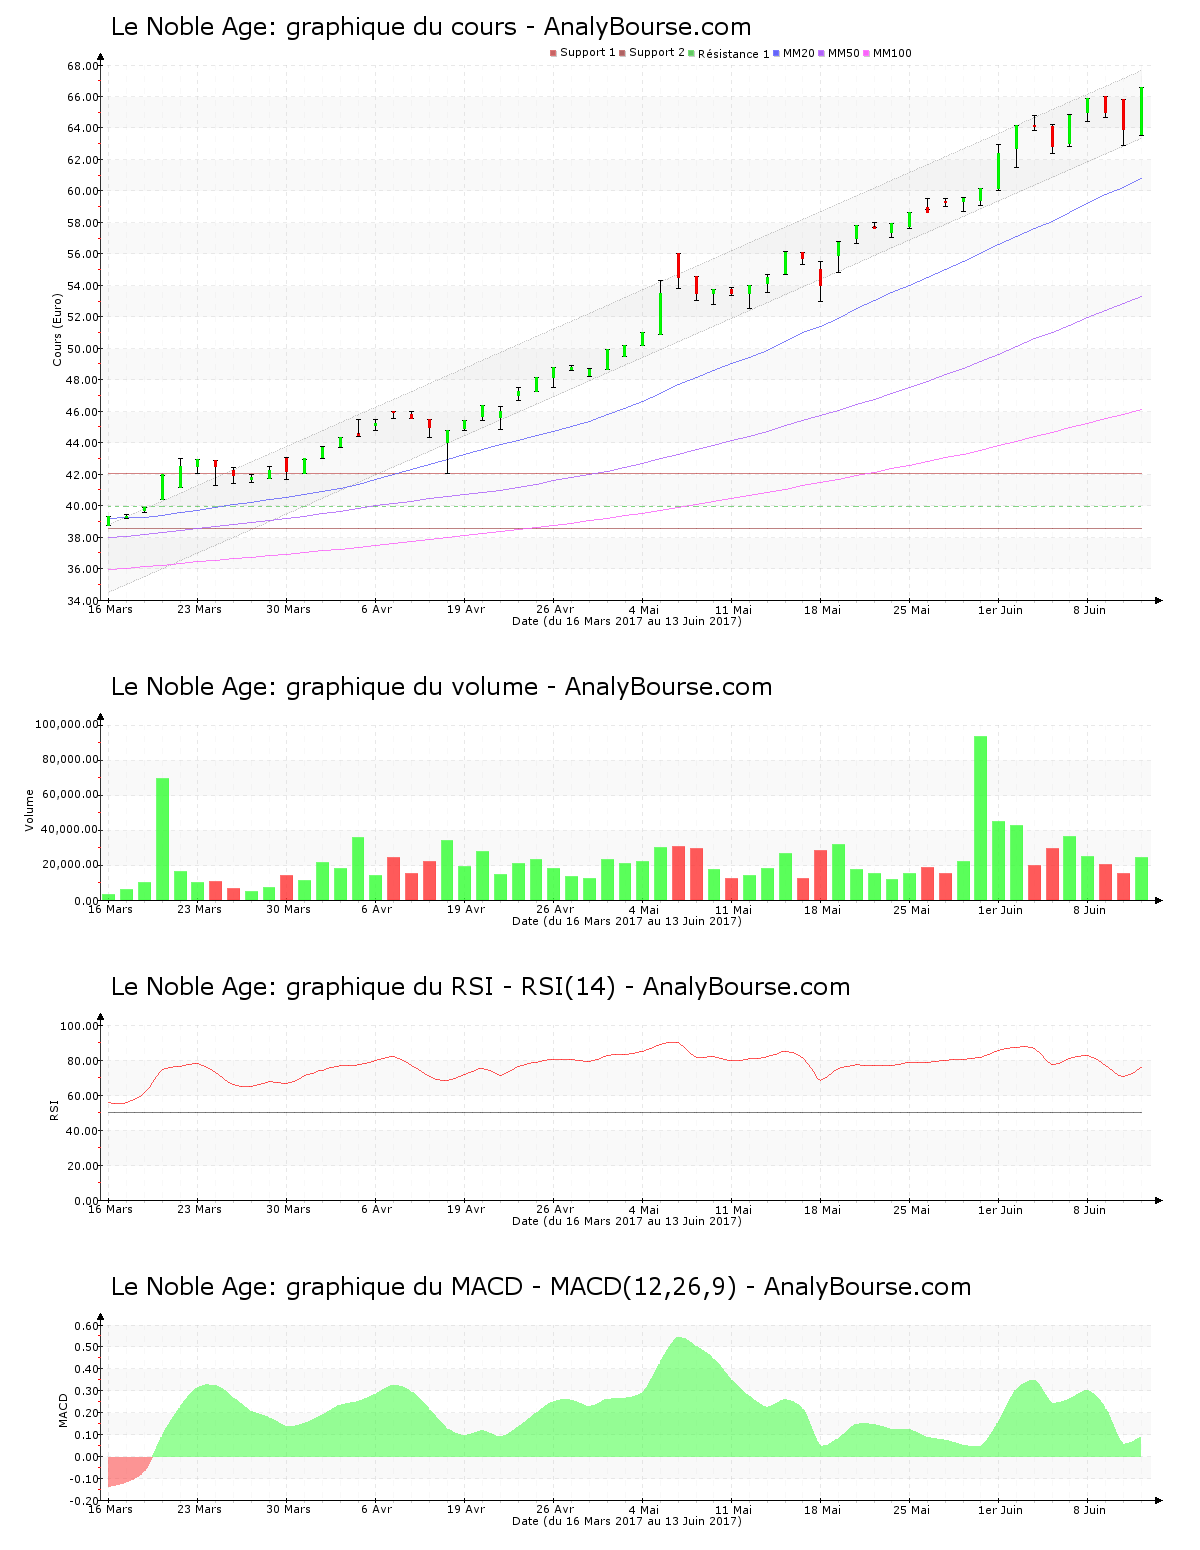Click '1er Juin' date on the volume chart axis

pyautogui.click(x=1000, y=909)
